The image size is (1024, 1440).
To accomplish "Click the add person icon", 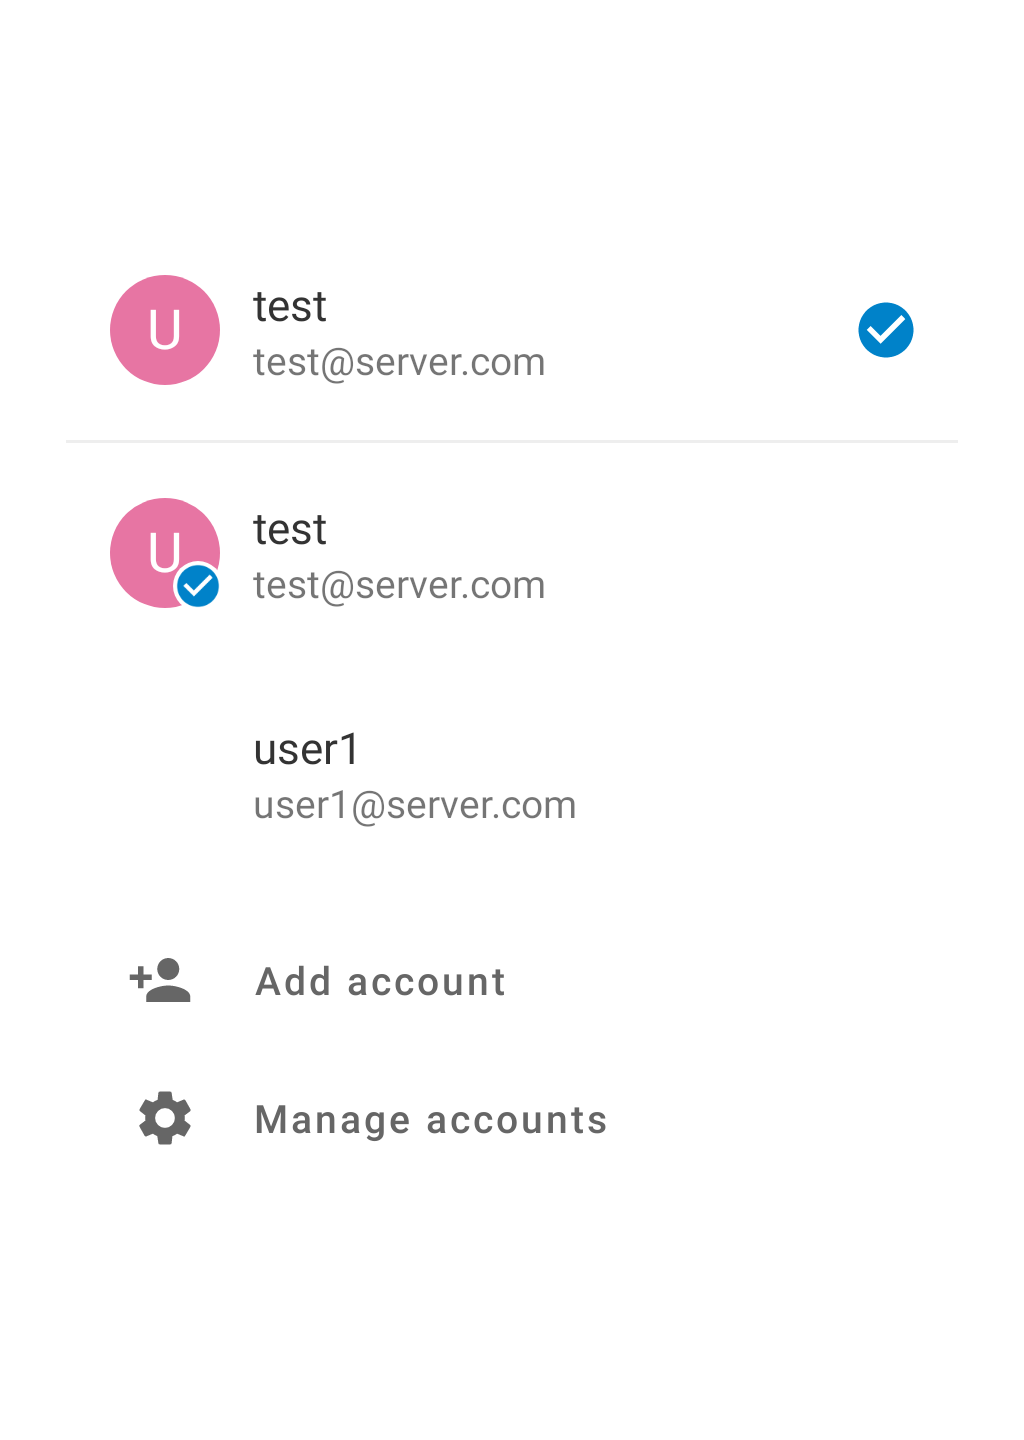I will click(x=161, y=981).
